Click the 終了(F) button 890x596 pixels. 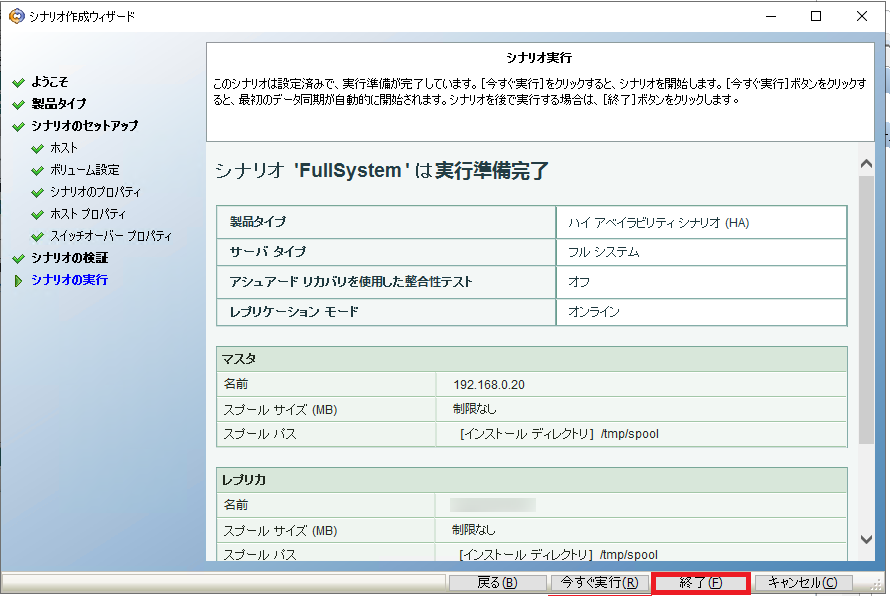pos(700,583)
